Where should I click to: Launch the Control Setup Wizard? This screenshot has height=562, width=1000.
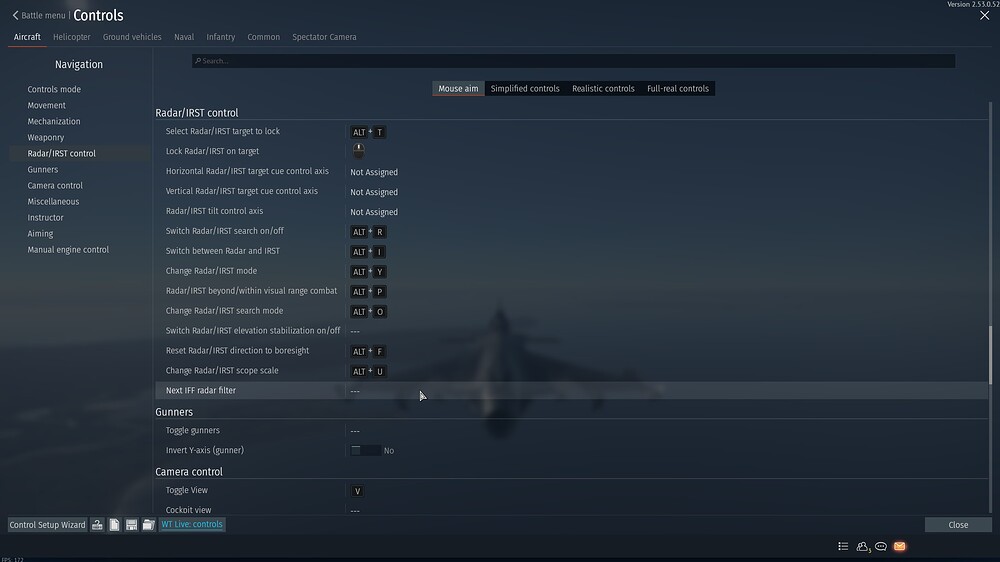point(48,525)
